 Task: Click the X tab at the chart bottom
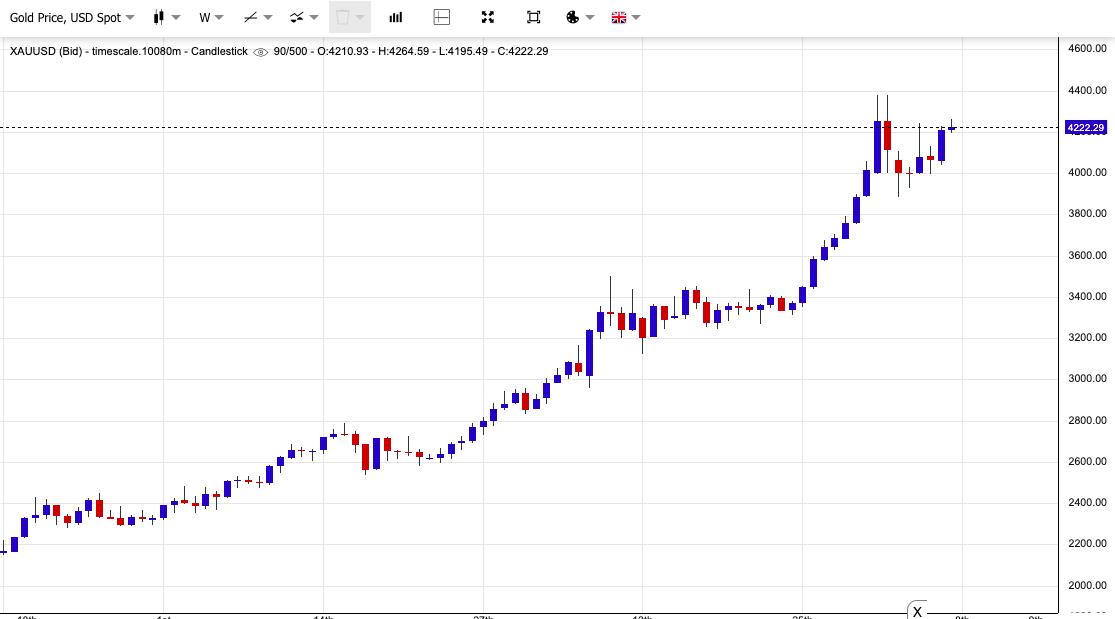tap(917, 611)
